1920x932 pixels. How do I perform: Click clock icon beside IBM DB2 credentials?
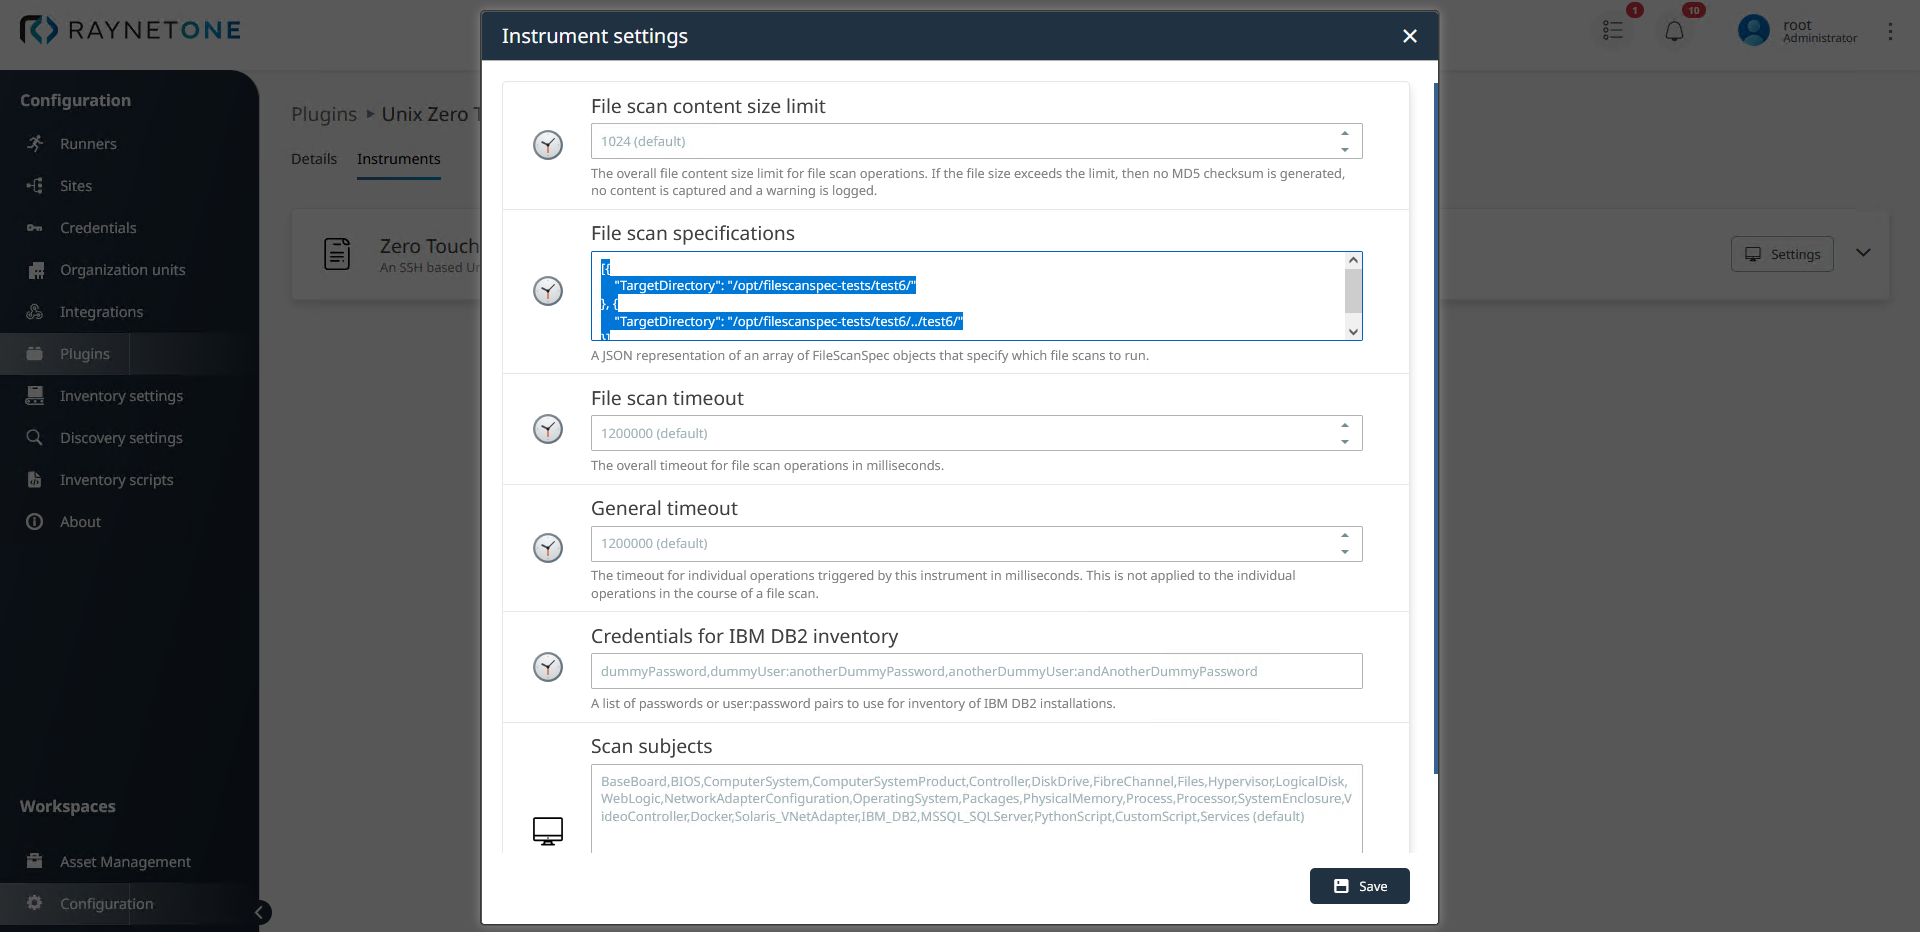547,667
